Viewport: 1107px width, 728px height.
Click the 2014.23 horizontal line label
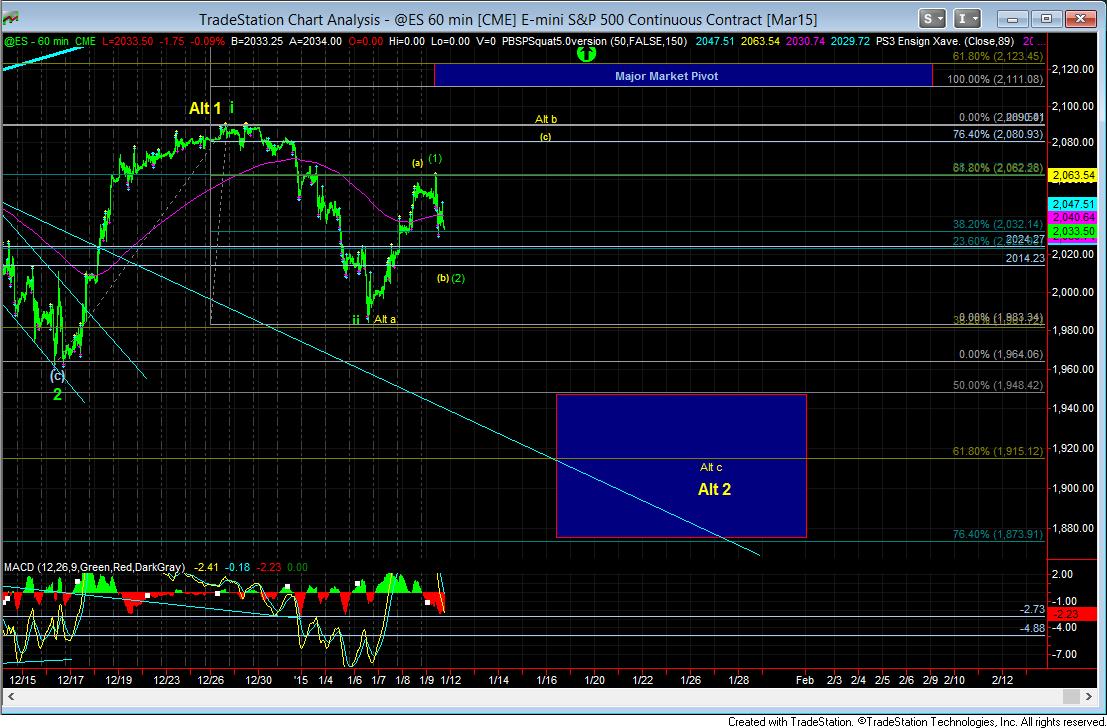1025,258
